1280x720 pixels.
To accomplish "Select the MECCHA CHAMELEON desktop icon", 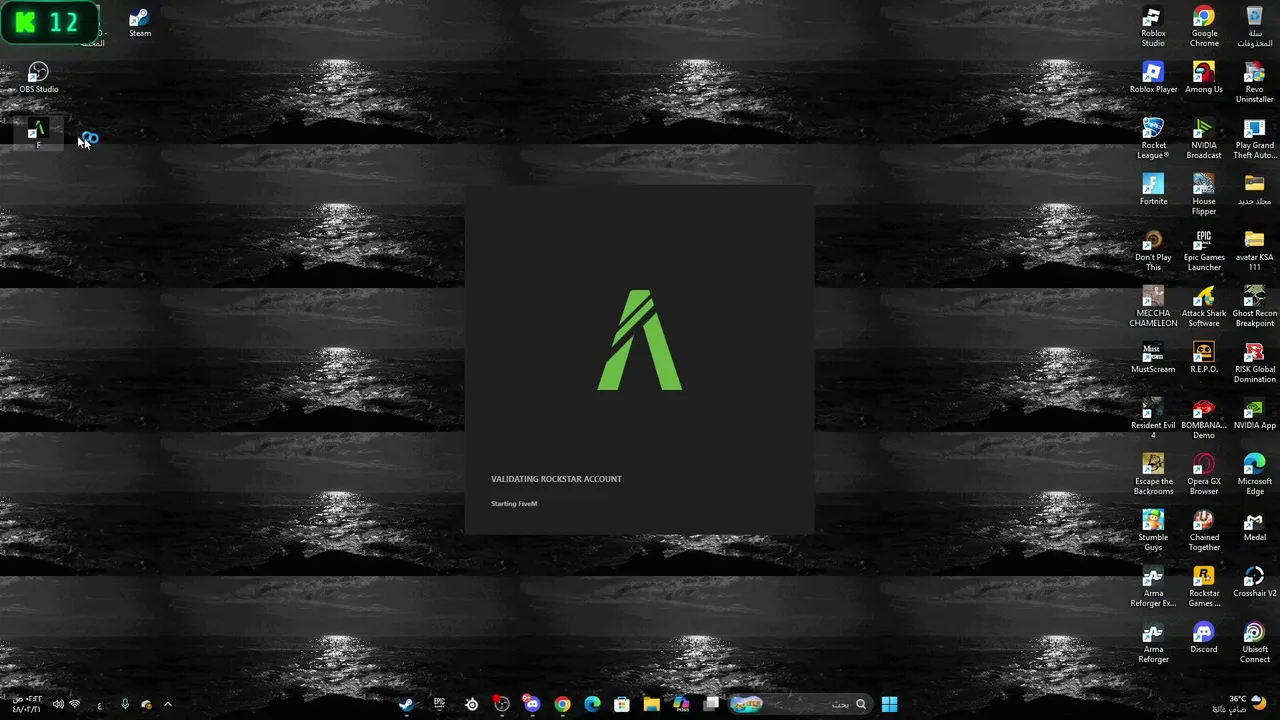I will click(x=1153, y=307).
